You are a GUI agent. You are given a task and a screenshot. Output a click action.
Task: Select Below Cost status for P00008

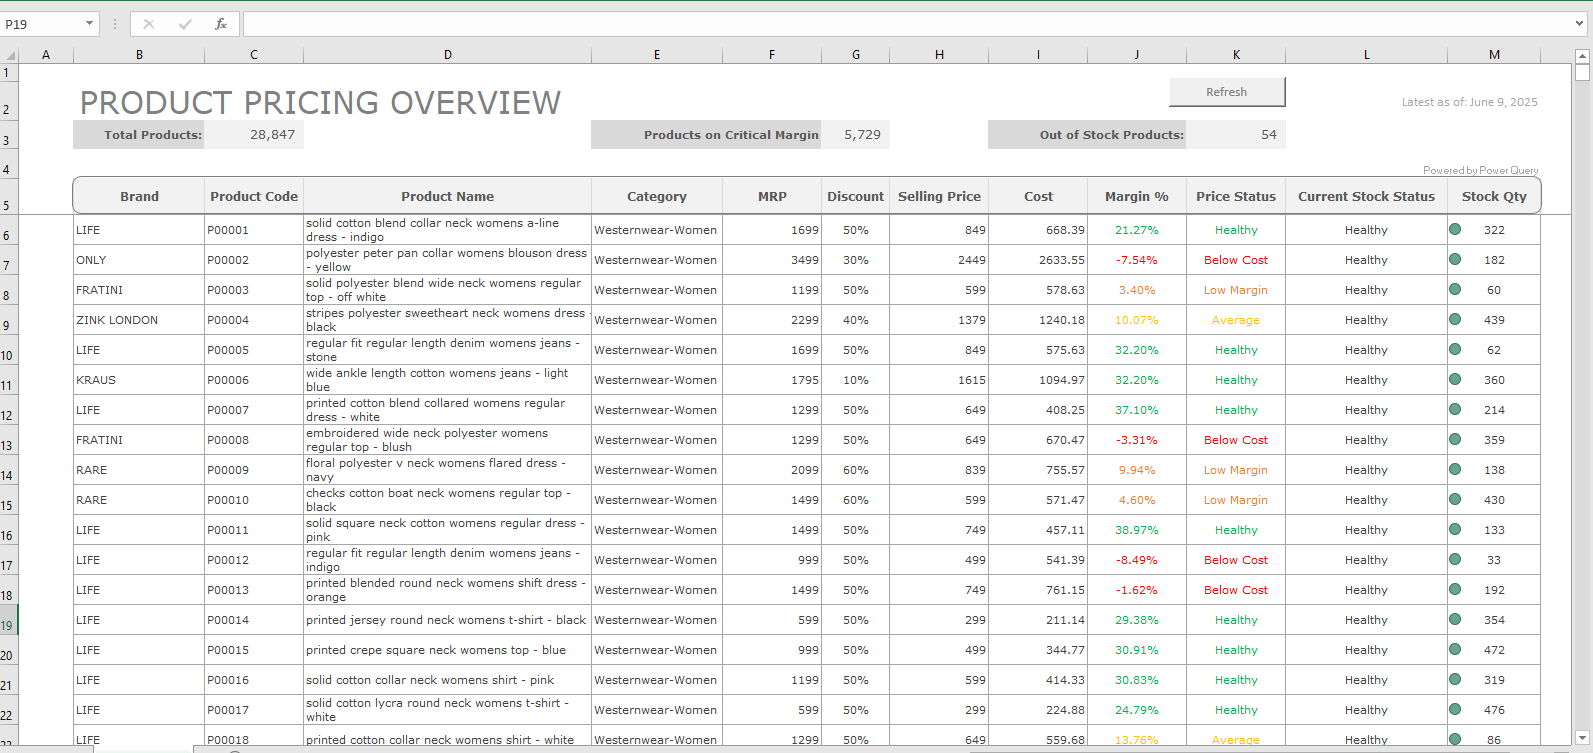pyautogui.click(x=1236, y=440)
